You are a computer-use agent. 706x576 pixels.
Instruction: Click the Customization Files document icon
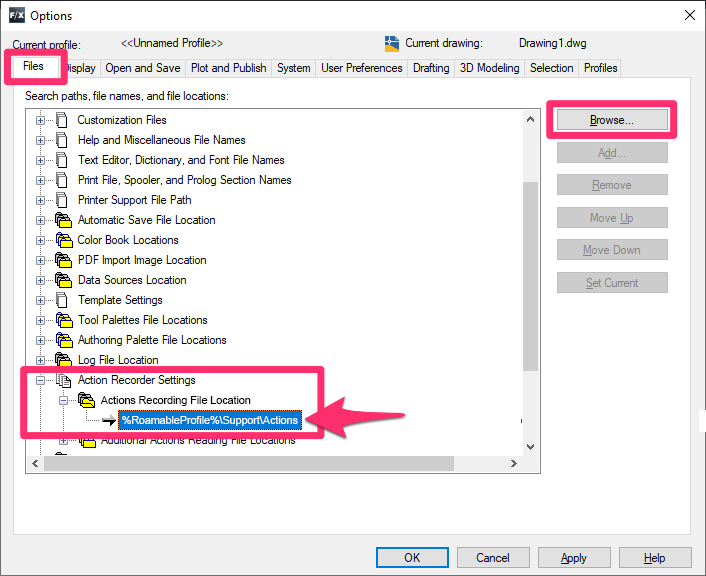[x=62, y=120]
